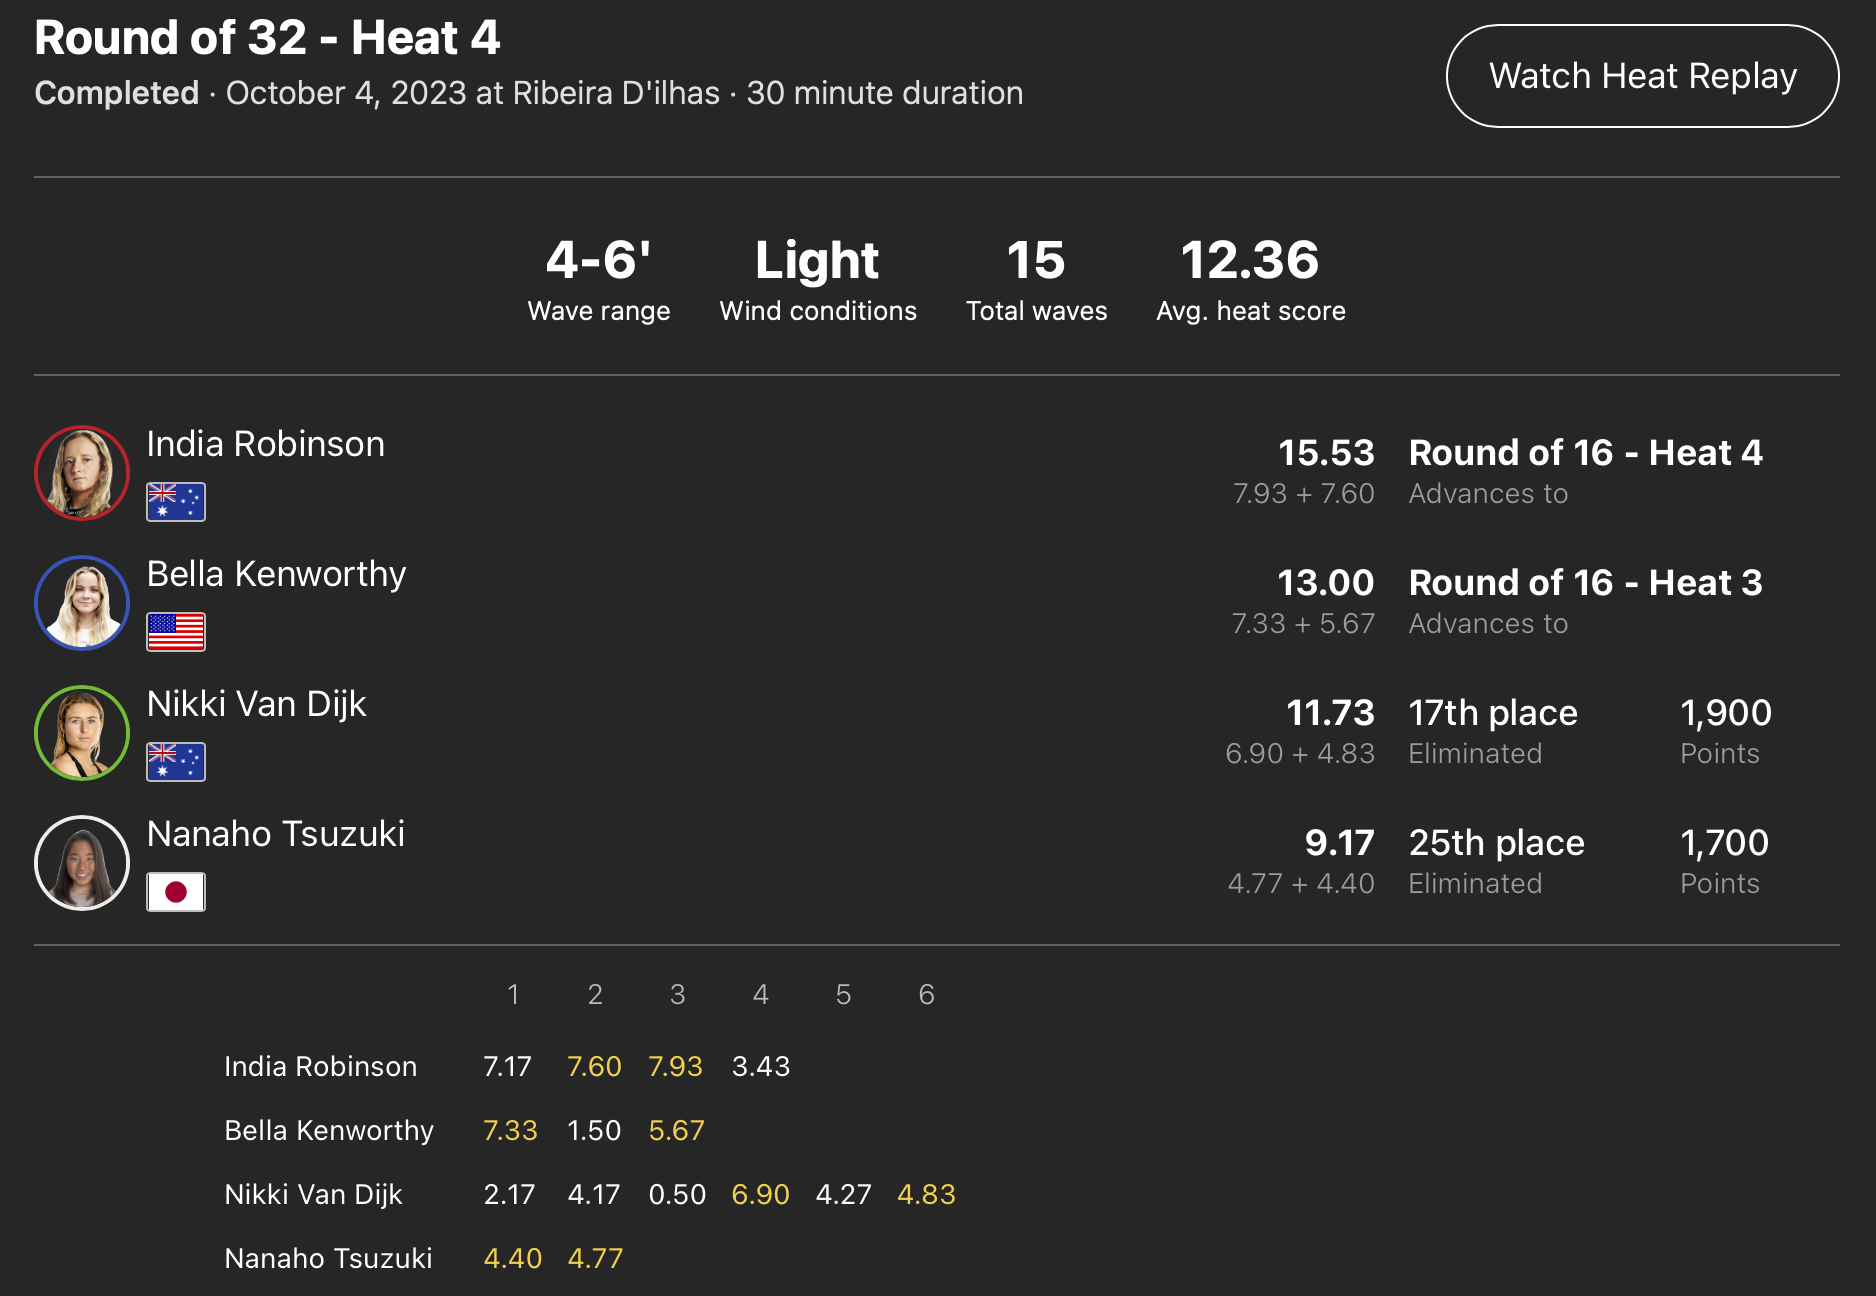1876x1296 pixels.
Task: Open the Round of 16 - Heat 4 link
Action: (x=1585, y=453)
